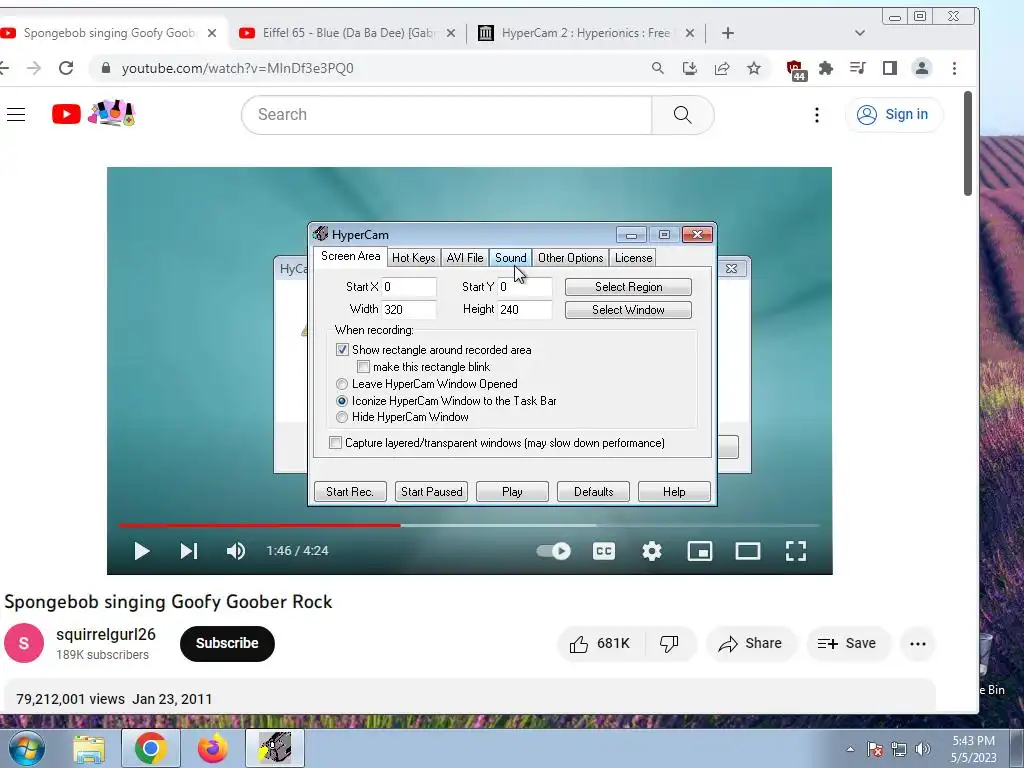Click the page vertical scrollbar
The height and width of the screenshot is (768, 1024).
[x=968, y=143]
